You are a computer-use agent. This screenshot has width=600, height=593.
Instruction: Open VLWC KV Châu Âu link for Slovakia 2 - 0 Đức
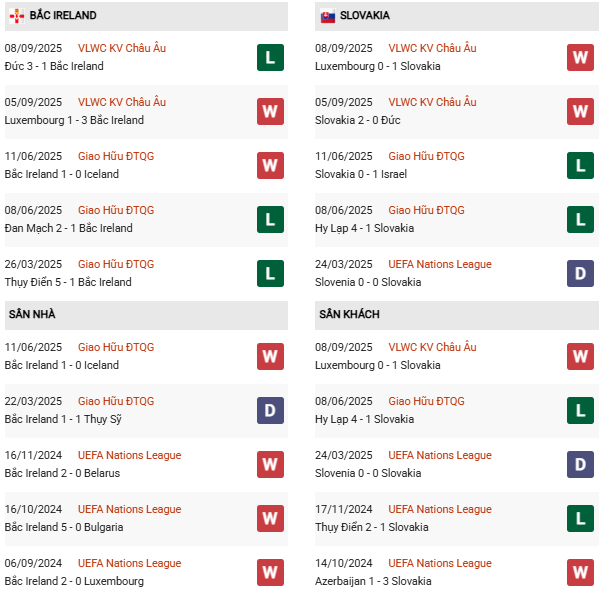click(x=432, y=102)
